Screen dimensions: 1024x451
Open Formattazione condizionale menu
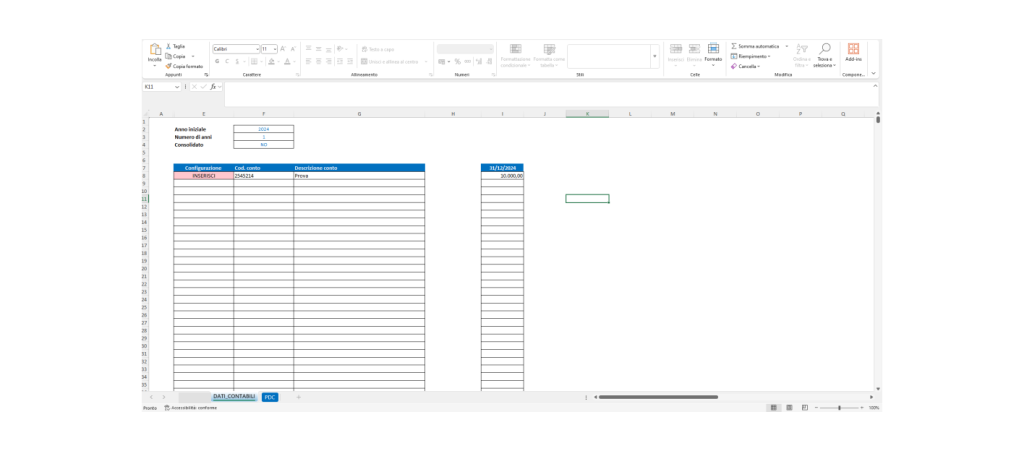point(515,55)
